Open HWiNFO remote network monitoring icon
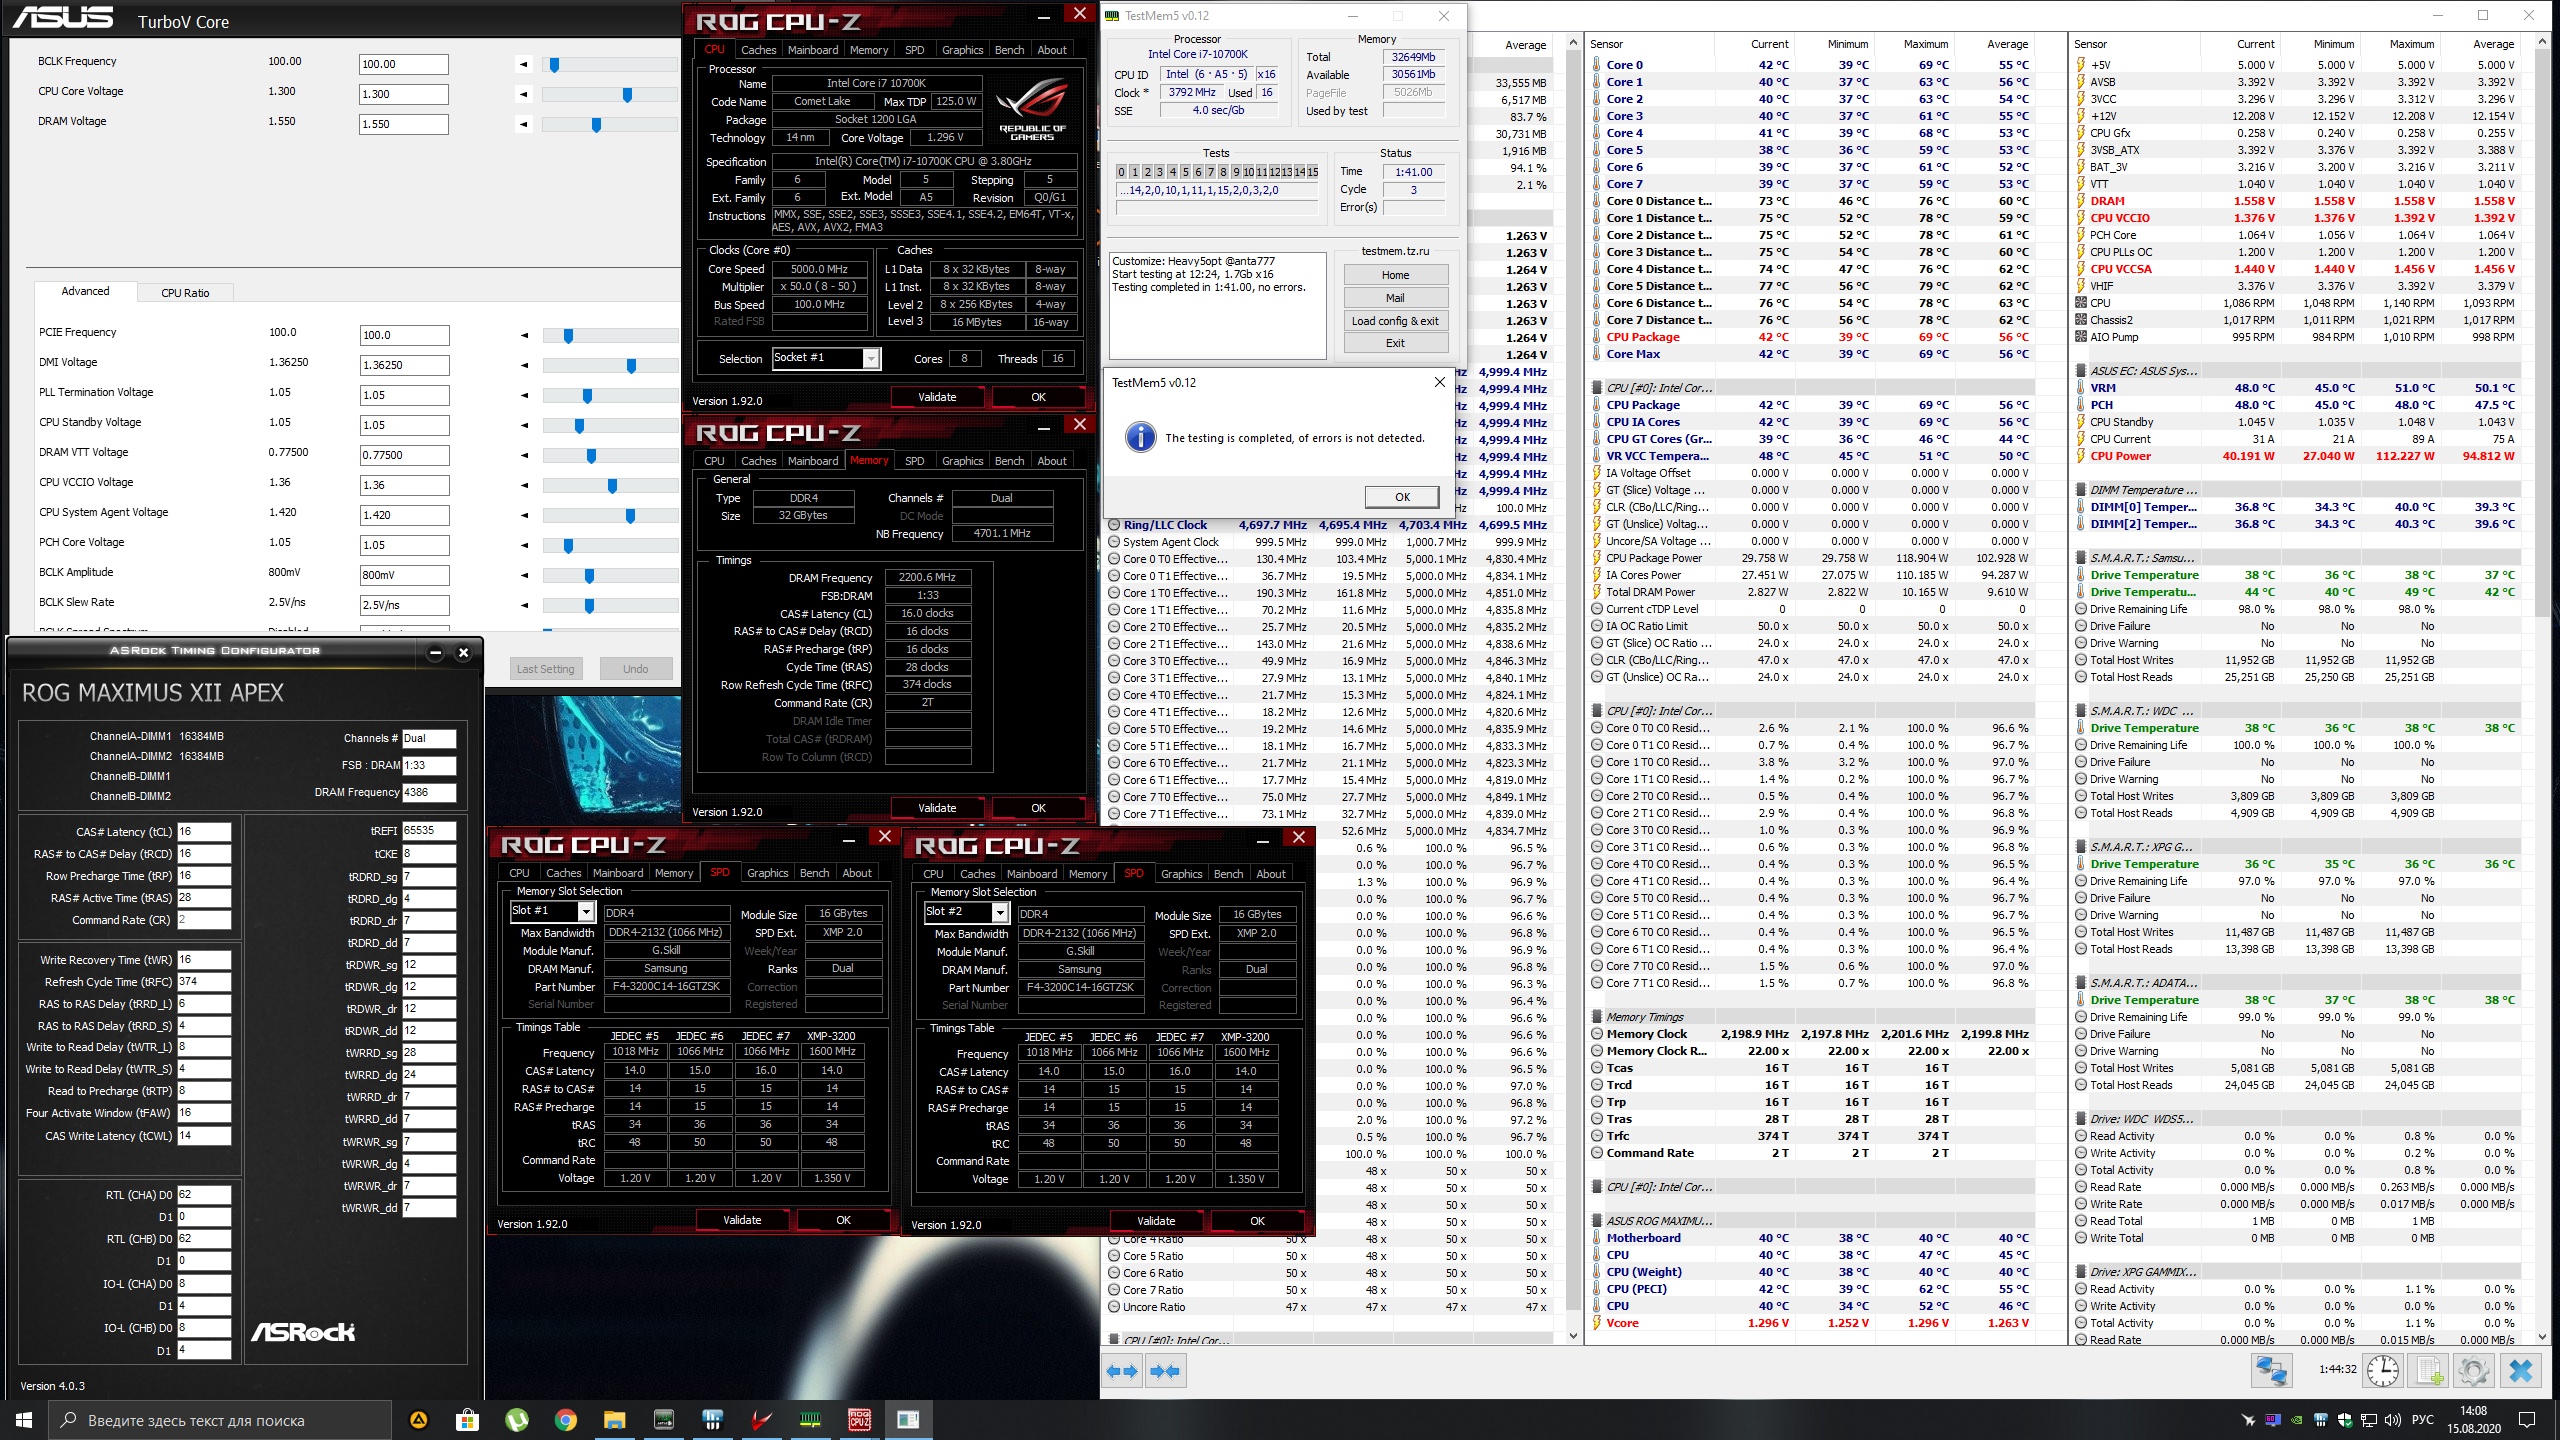Viewport: 2560px width, 1440px height. [x=2271, y=1370]
